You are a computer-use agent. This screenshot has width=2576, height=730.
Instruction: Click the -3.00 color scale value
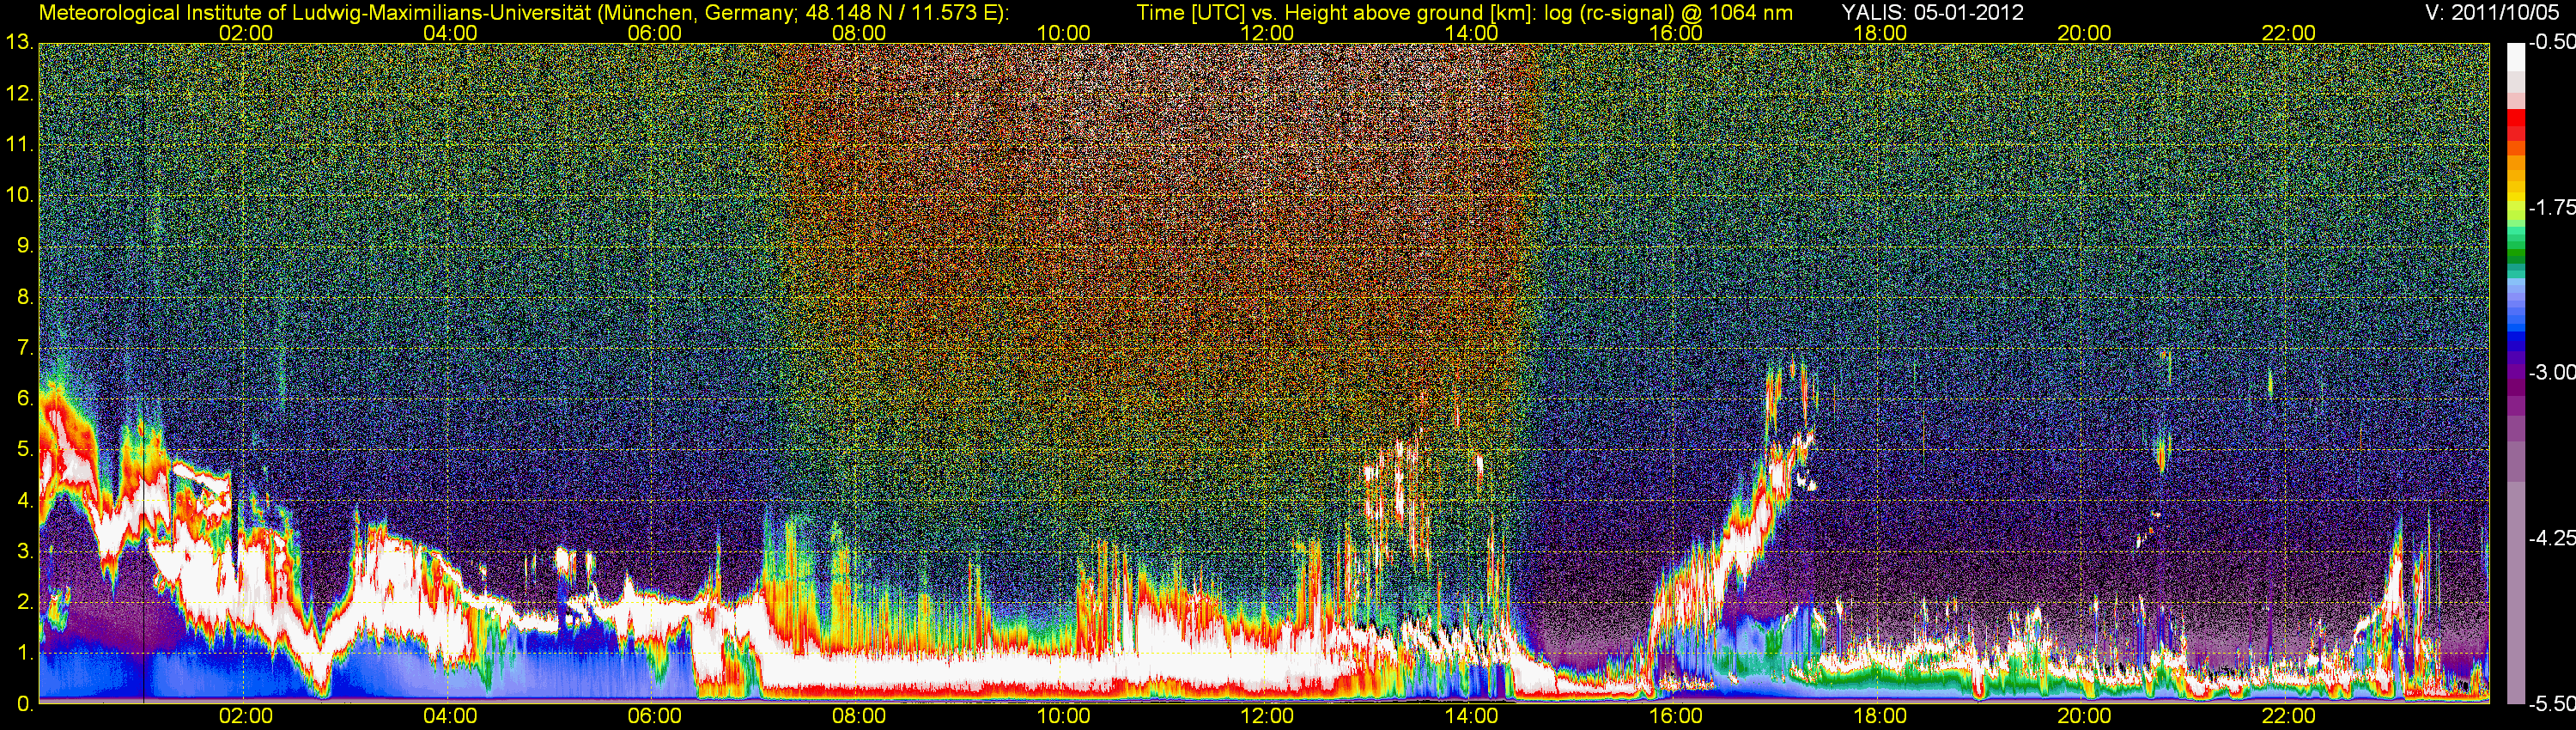pos(2551,373)
